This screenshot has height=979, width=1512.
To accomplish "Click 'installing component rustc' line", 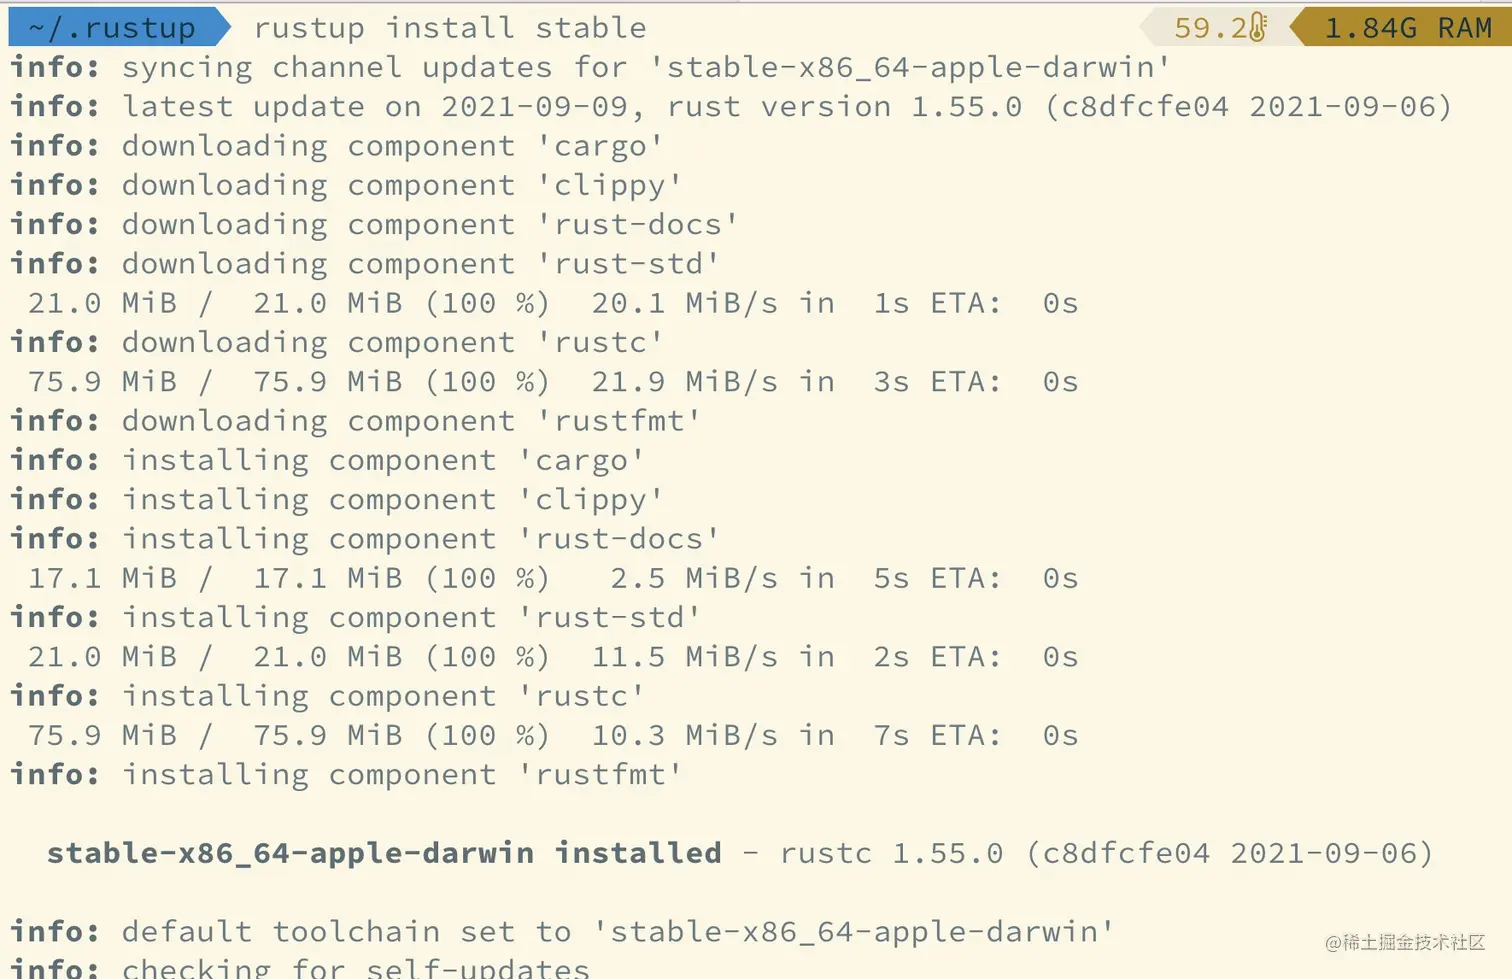I will coord(327,696).
